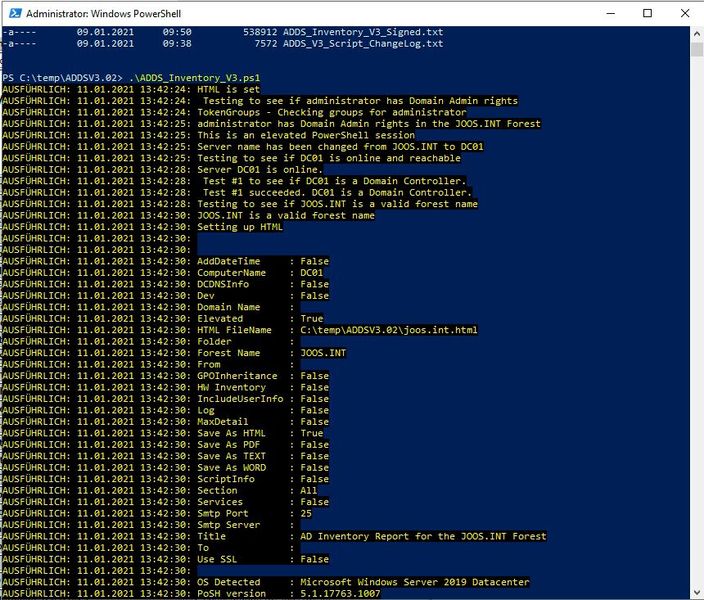The width and height of the screenshot is (704, 600).
Task: Click 'TokenGroups - Checking groups for administrator'
Action: 332,112
